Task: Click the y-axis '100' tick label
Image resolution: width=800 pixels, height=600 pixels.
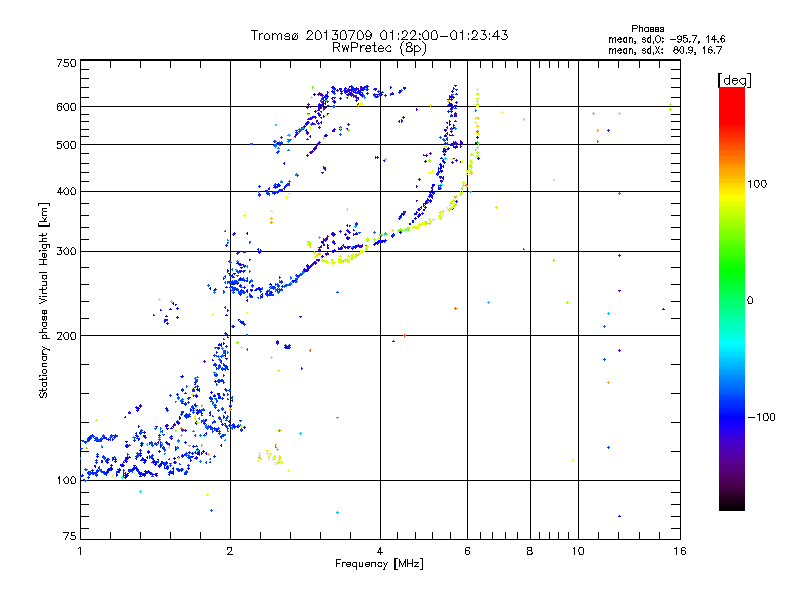Action: (x=67, y=481)
